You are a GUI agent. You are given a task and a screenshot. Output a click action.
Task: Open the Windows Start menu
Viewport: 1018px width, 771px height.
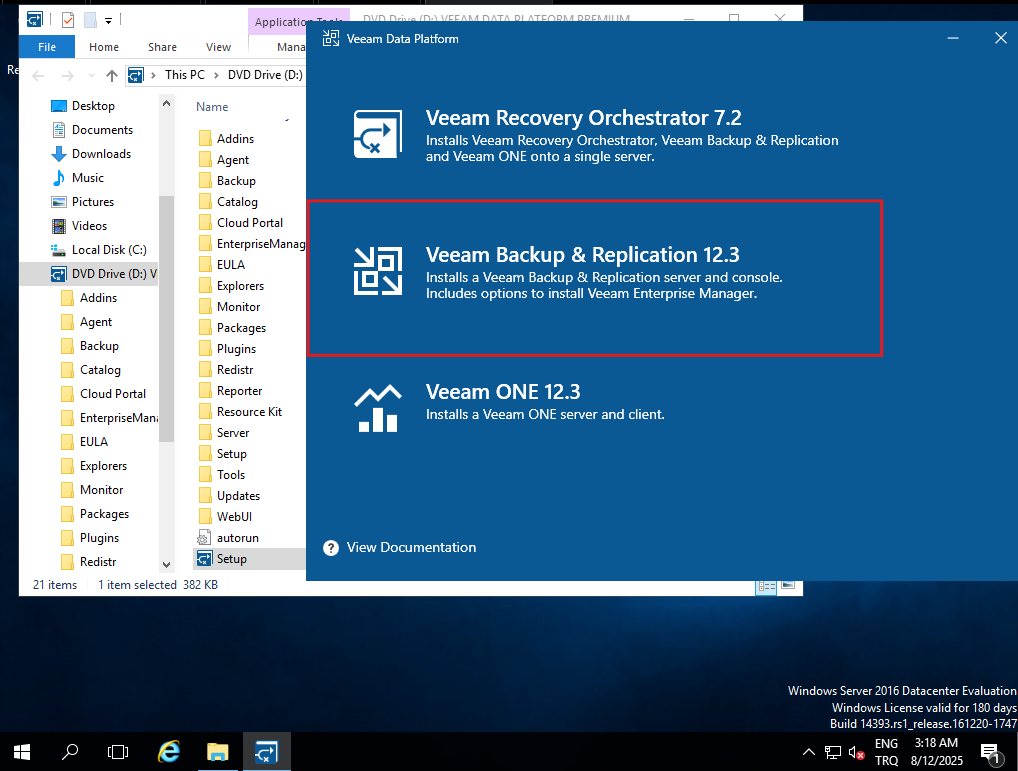[21, 752]
